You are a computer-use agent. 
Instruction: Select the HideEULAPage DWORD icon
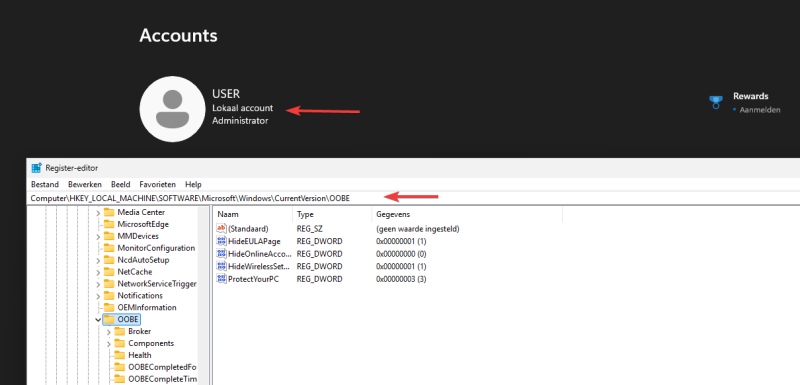tap(221, 241)
